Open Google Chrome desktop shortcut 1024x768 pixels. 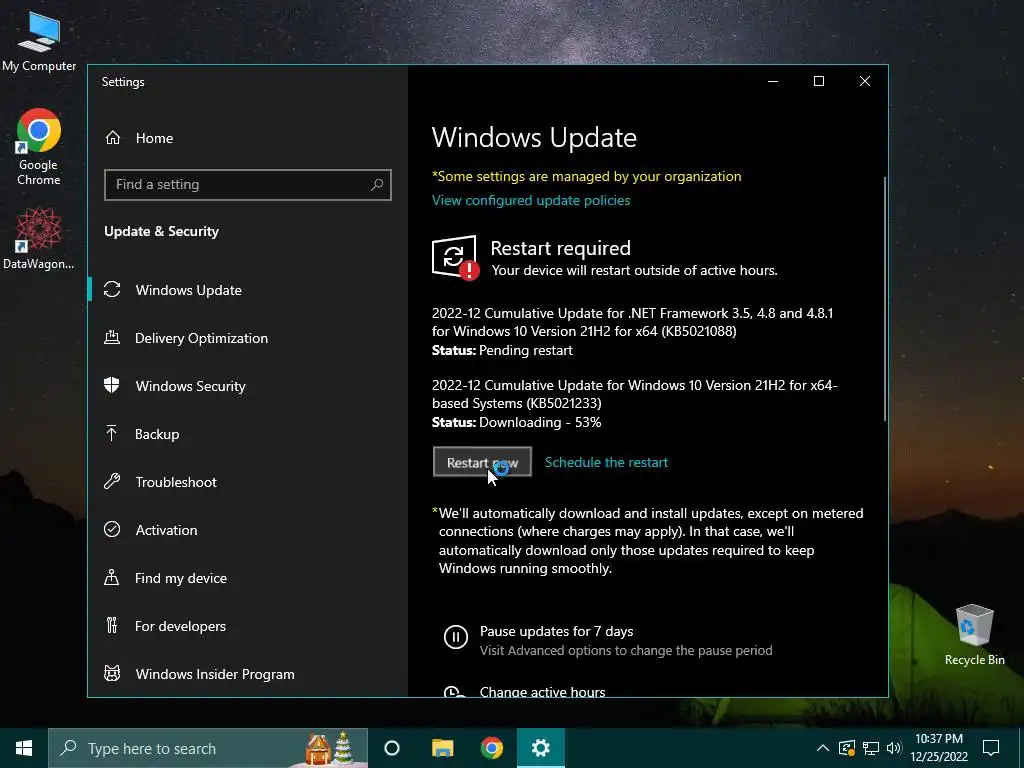pos(39,147)
